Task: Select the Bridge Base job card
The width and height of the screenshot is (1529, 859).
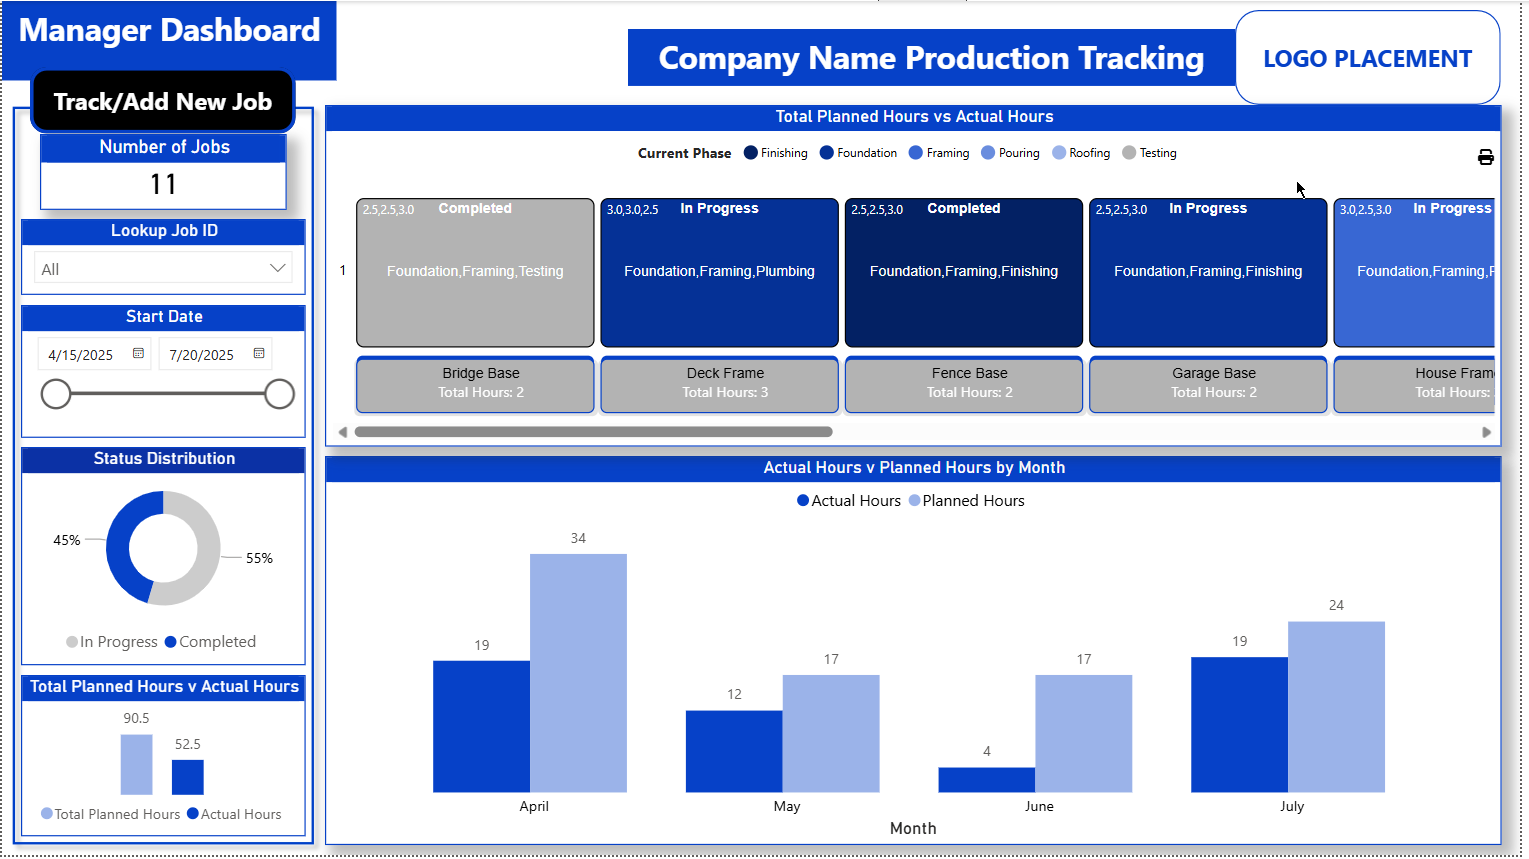Action: 475,273
